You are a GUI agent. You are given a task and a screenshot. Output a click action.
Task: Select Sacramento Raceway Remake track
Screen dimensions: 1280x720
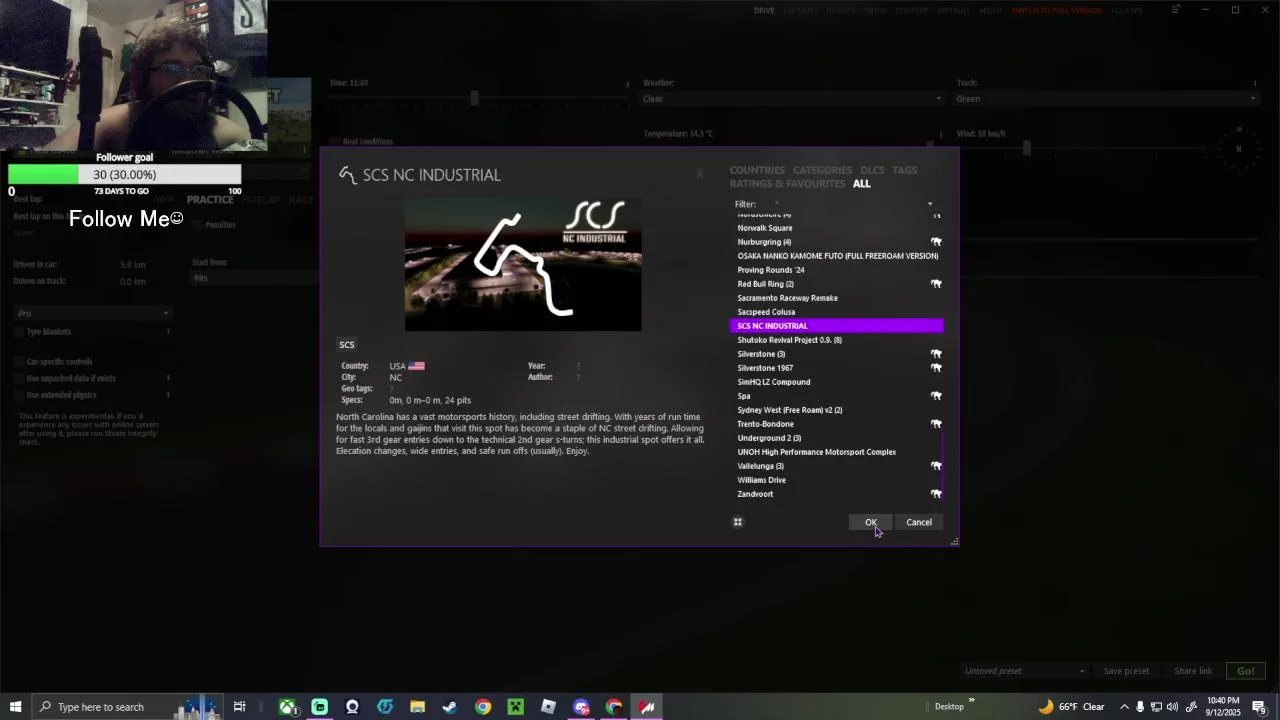[x=788, y=298]
